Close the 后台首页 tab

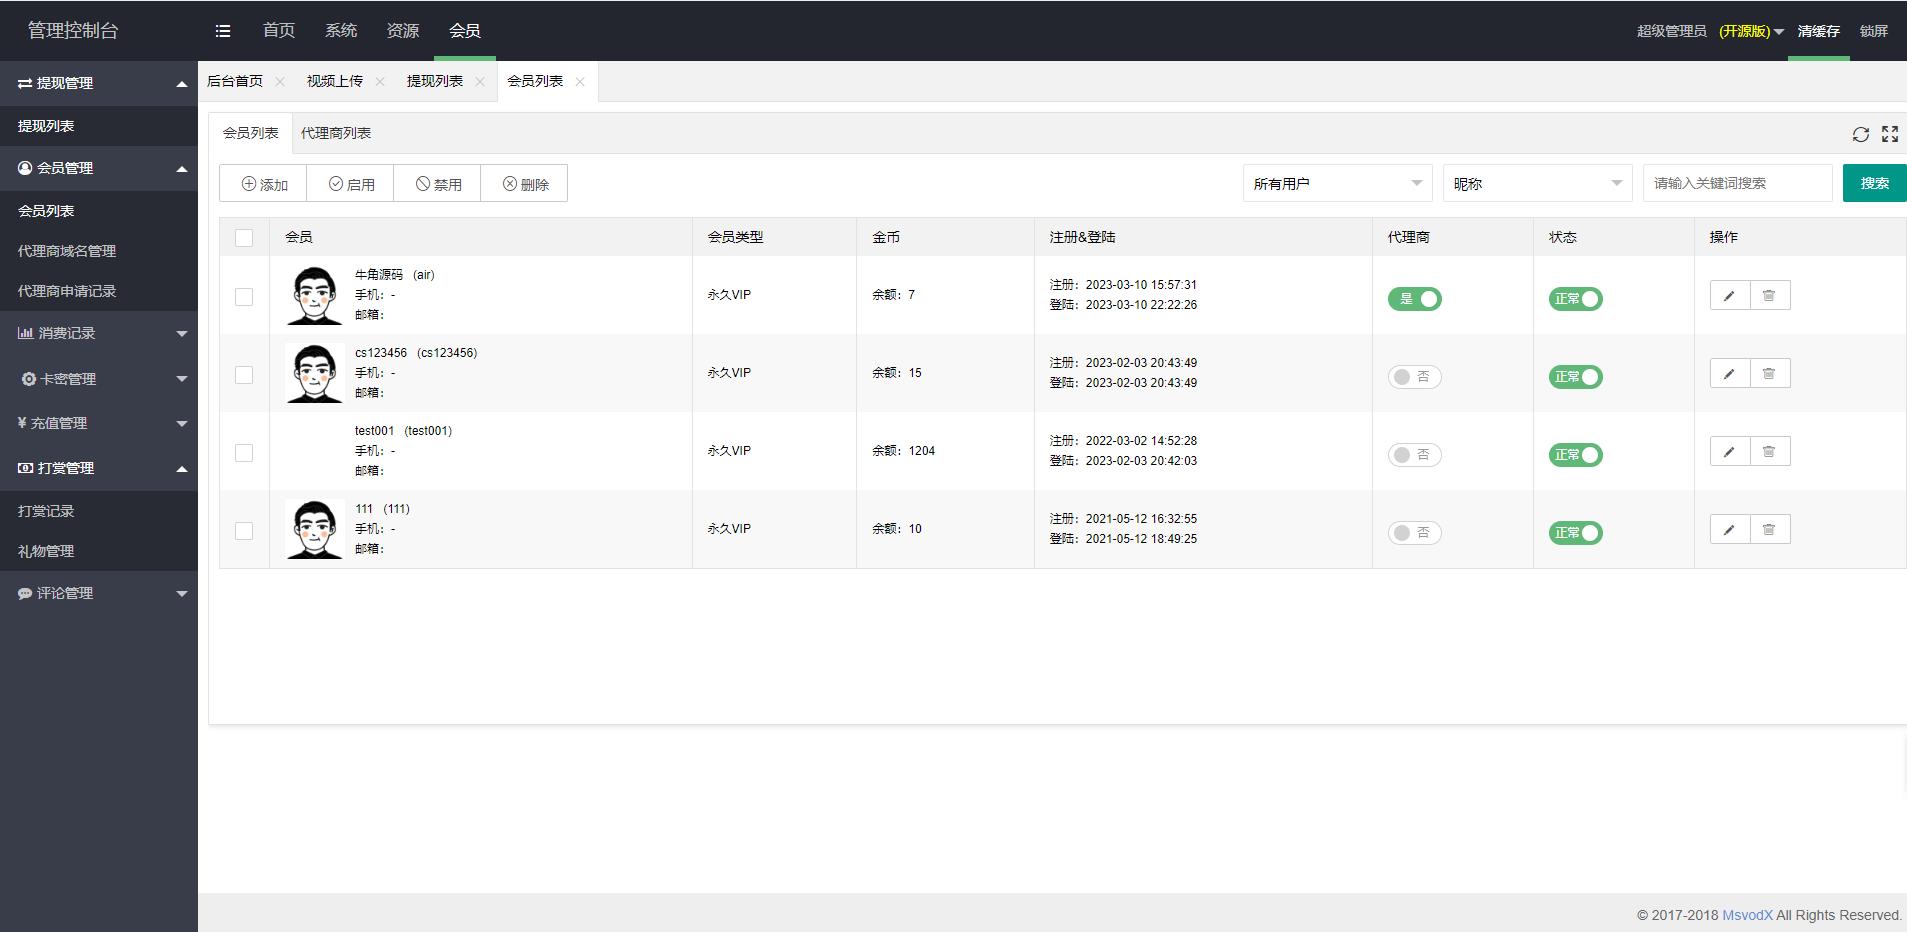click(280, 82)
